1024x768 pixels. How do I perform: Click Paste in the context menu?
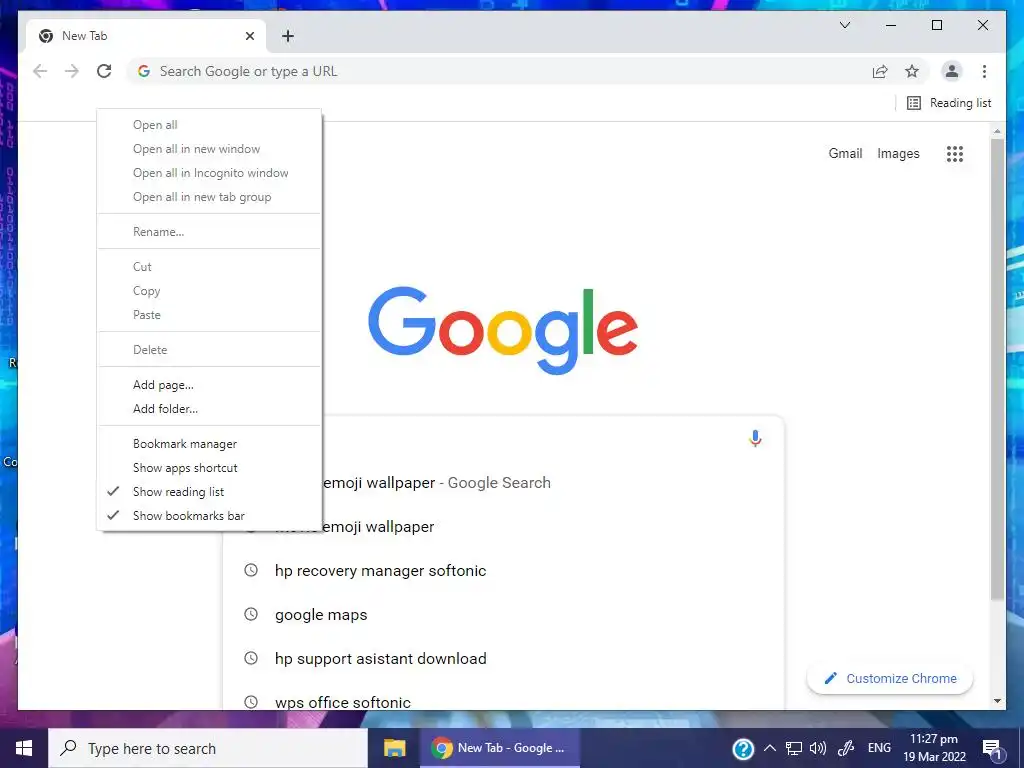(209, 315)
